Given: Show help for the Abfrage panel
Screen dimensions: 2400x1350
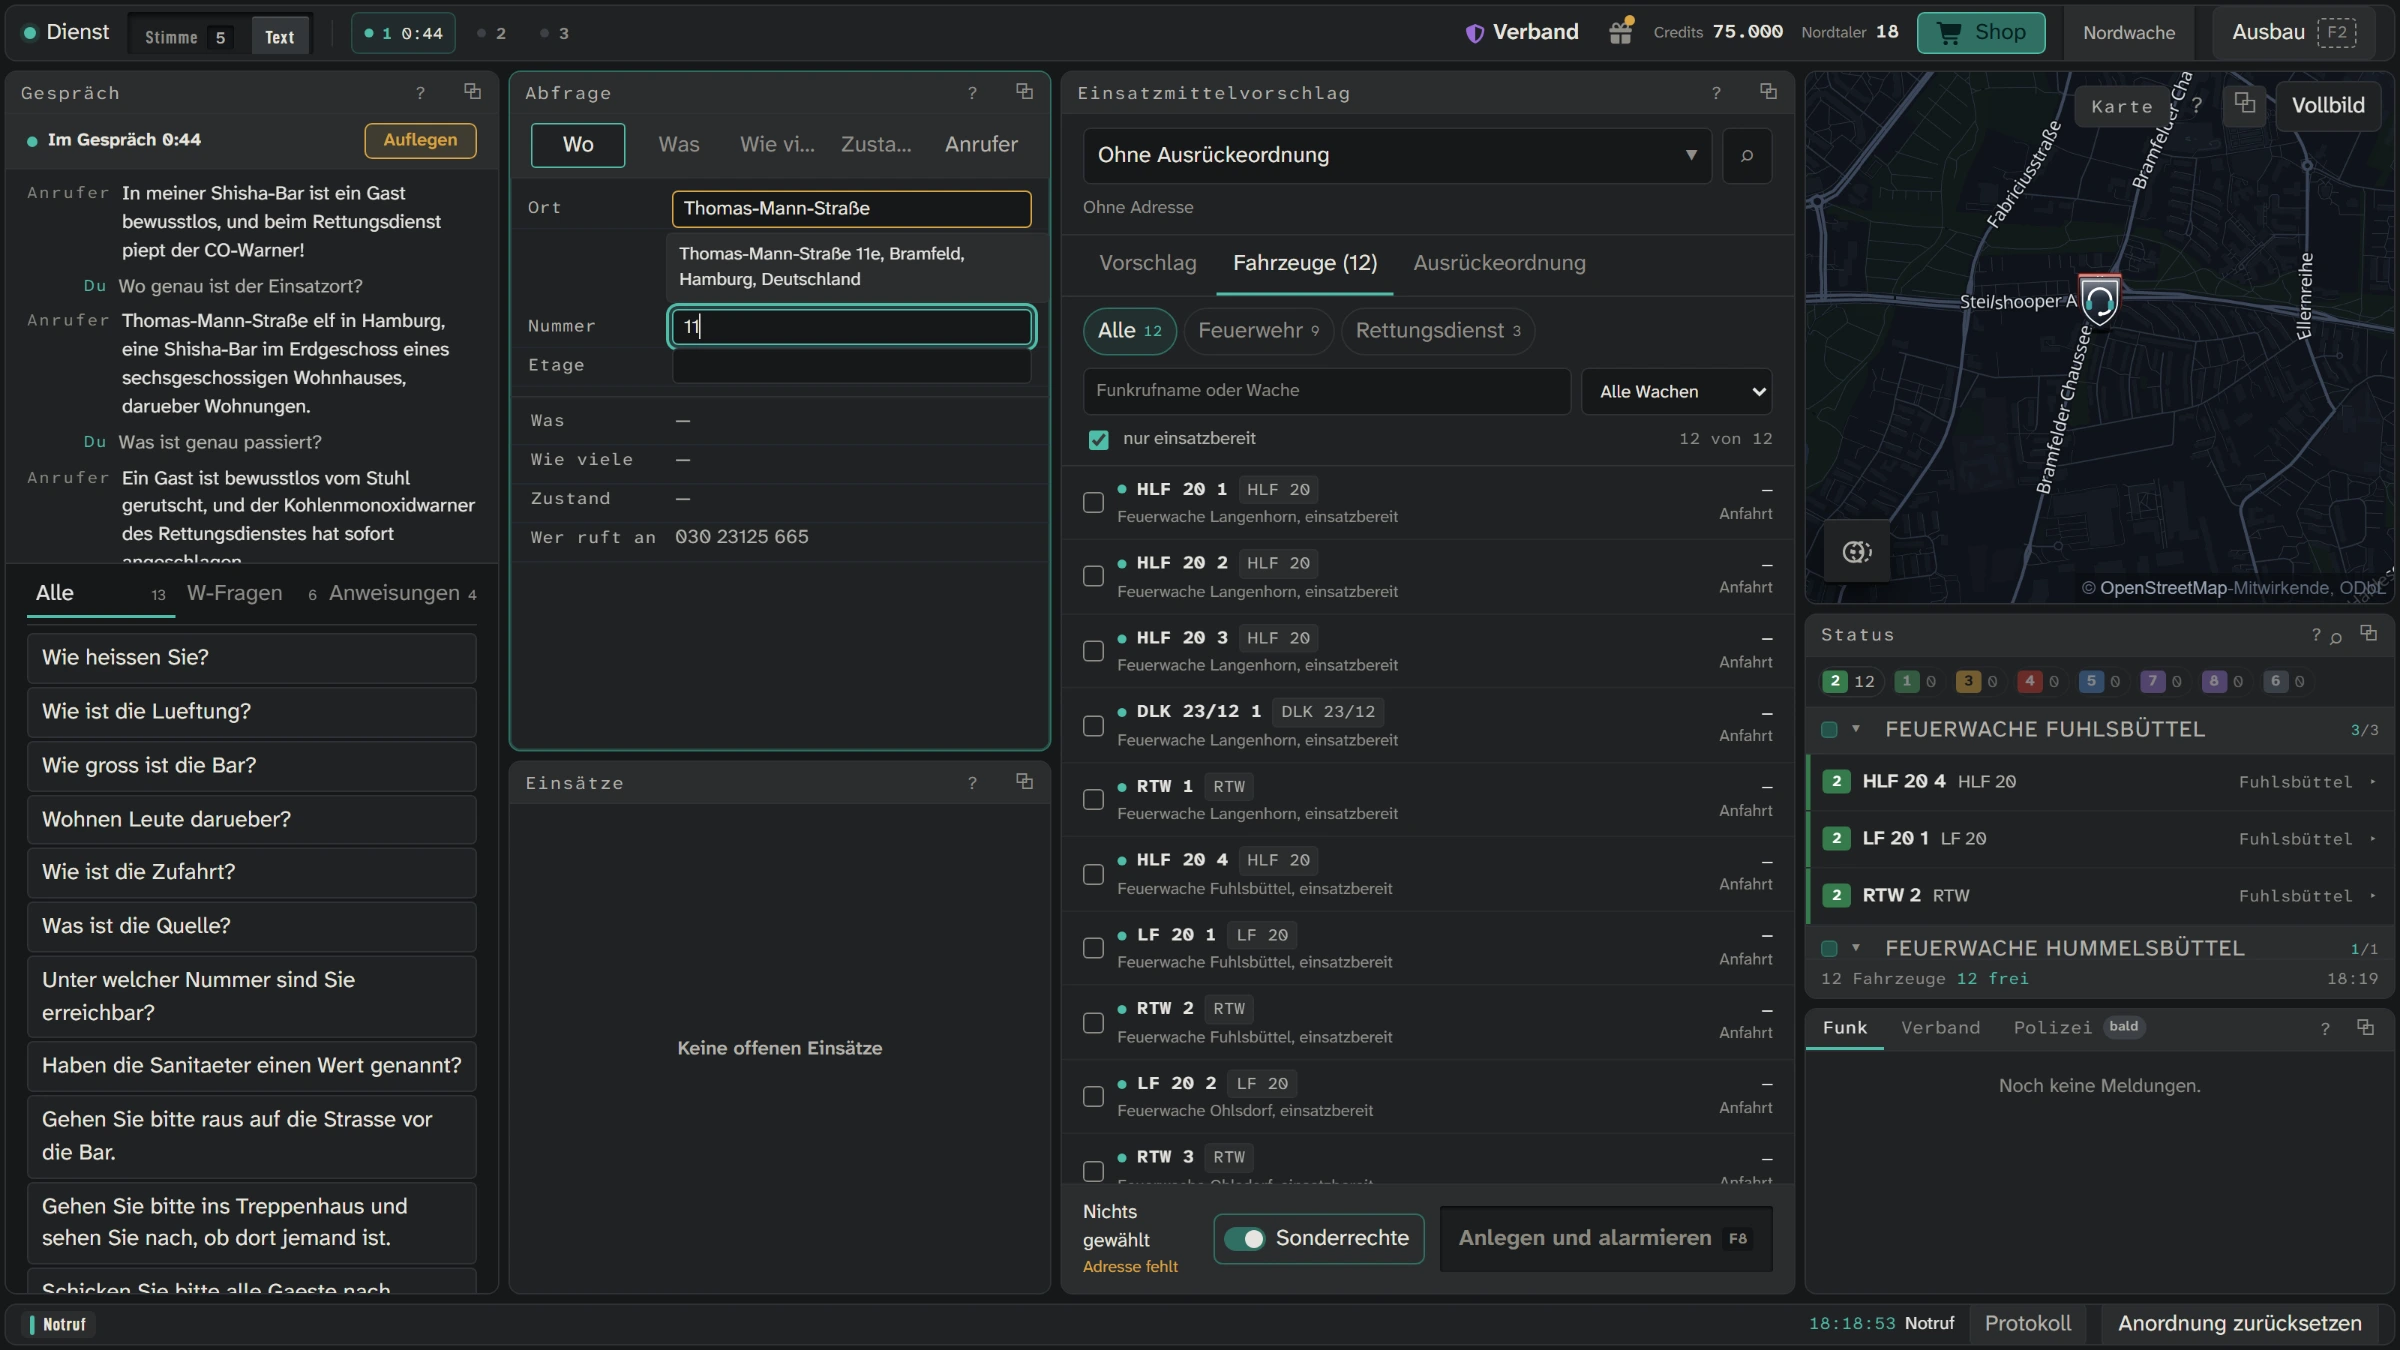Looking at the screenshot, I should click(x=972, y=93).
